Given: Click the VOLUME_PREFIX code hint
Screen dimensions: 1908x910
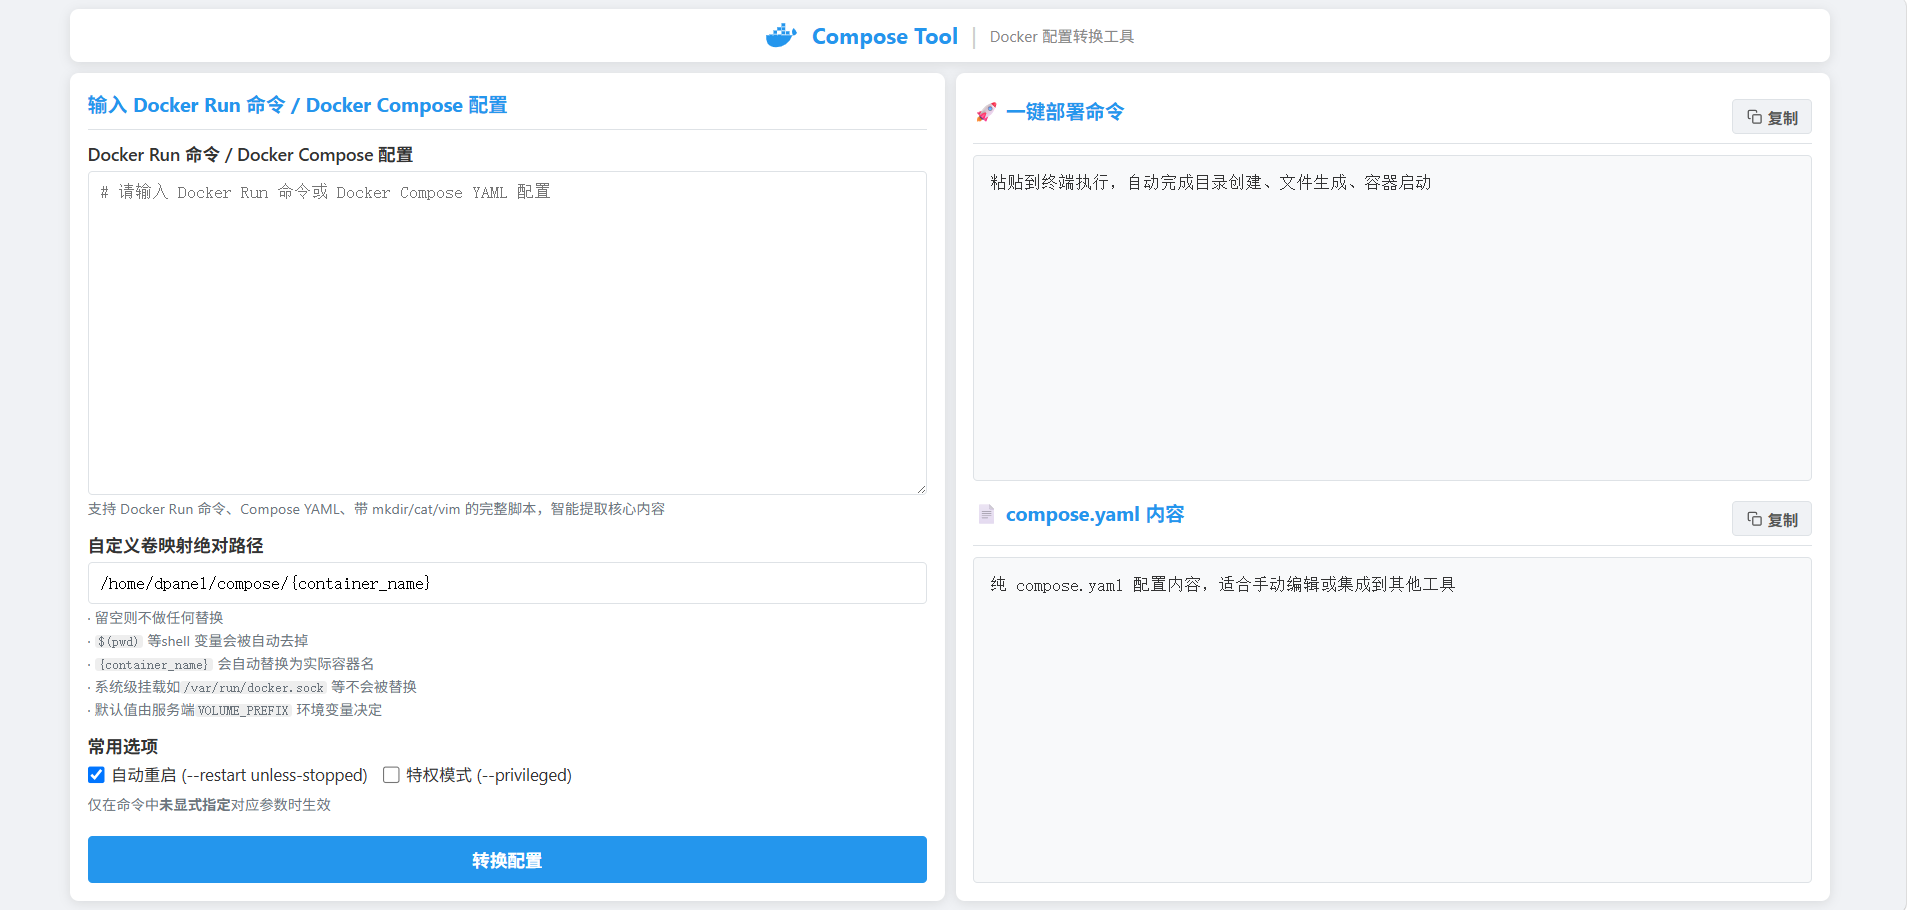Looking at the screenshot, I should pyautogui.click(x=243, y=711).
